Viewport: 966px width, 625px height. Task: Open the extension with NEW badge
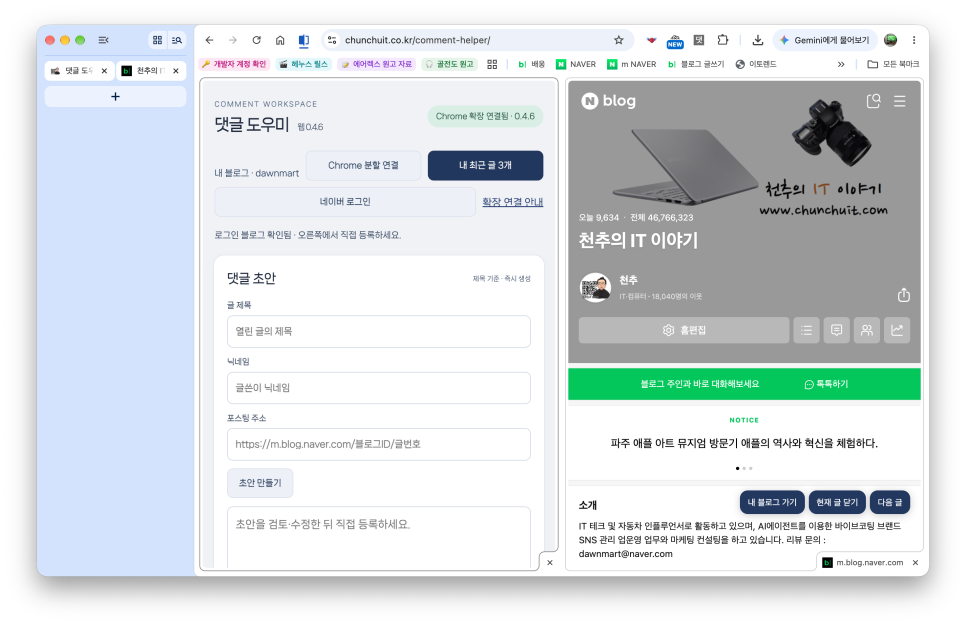(675, 41)
